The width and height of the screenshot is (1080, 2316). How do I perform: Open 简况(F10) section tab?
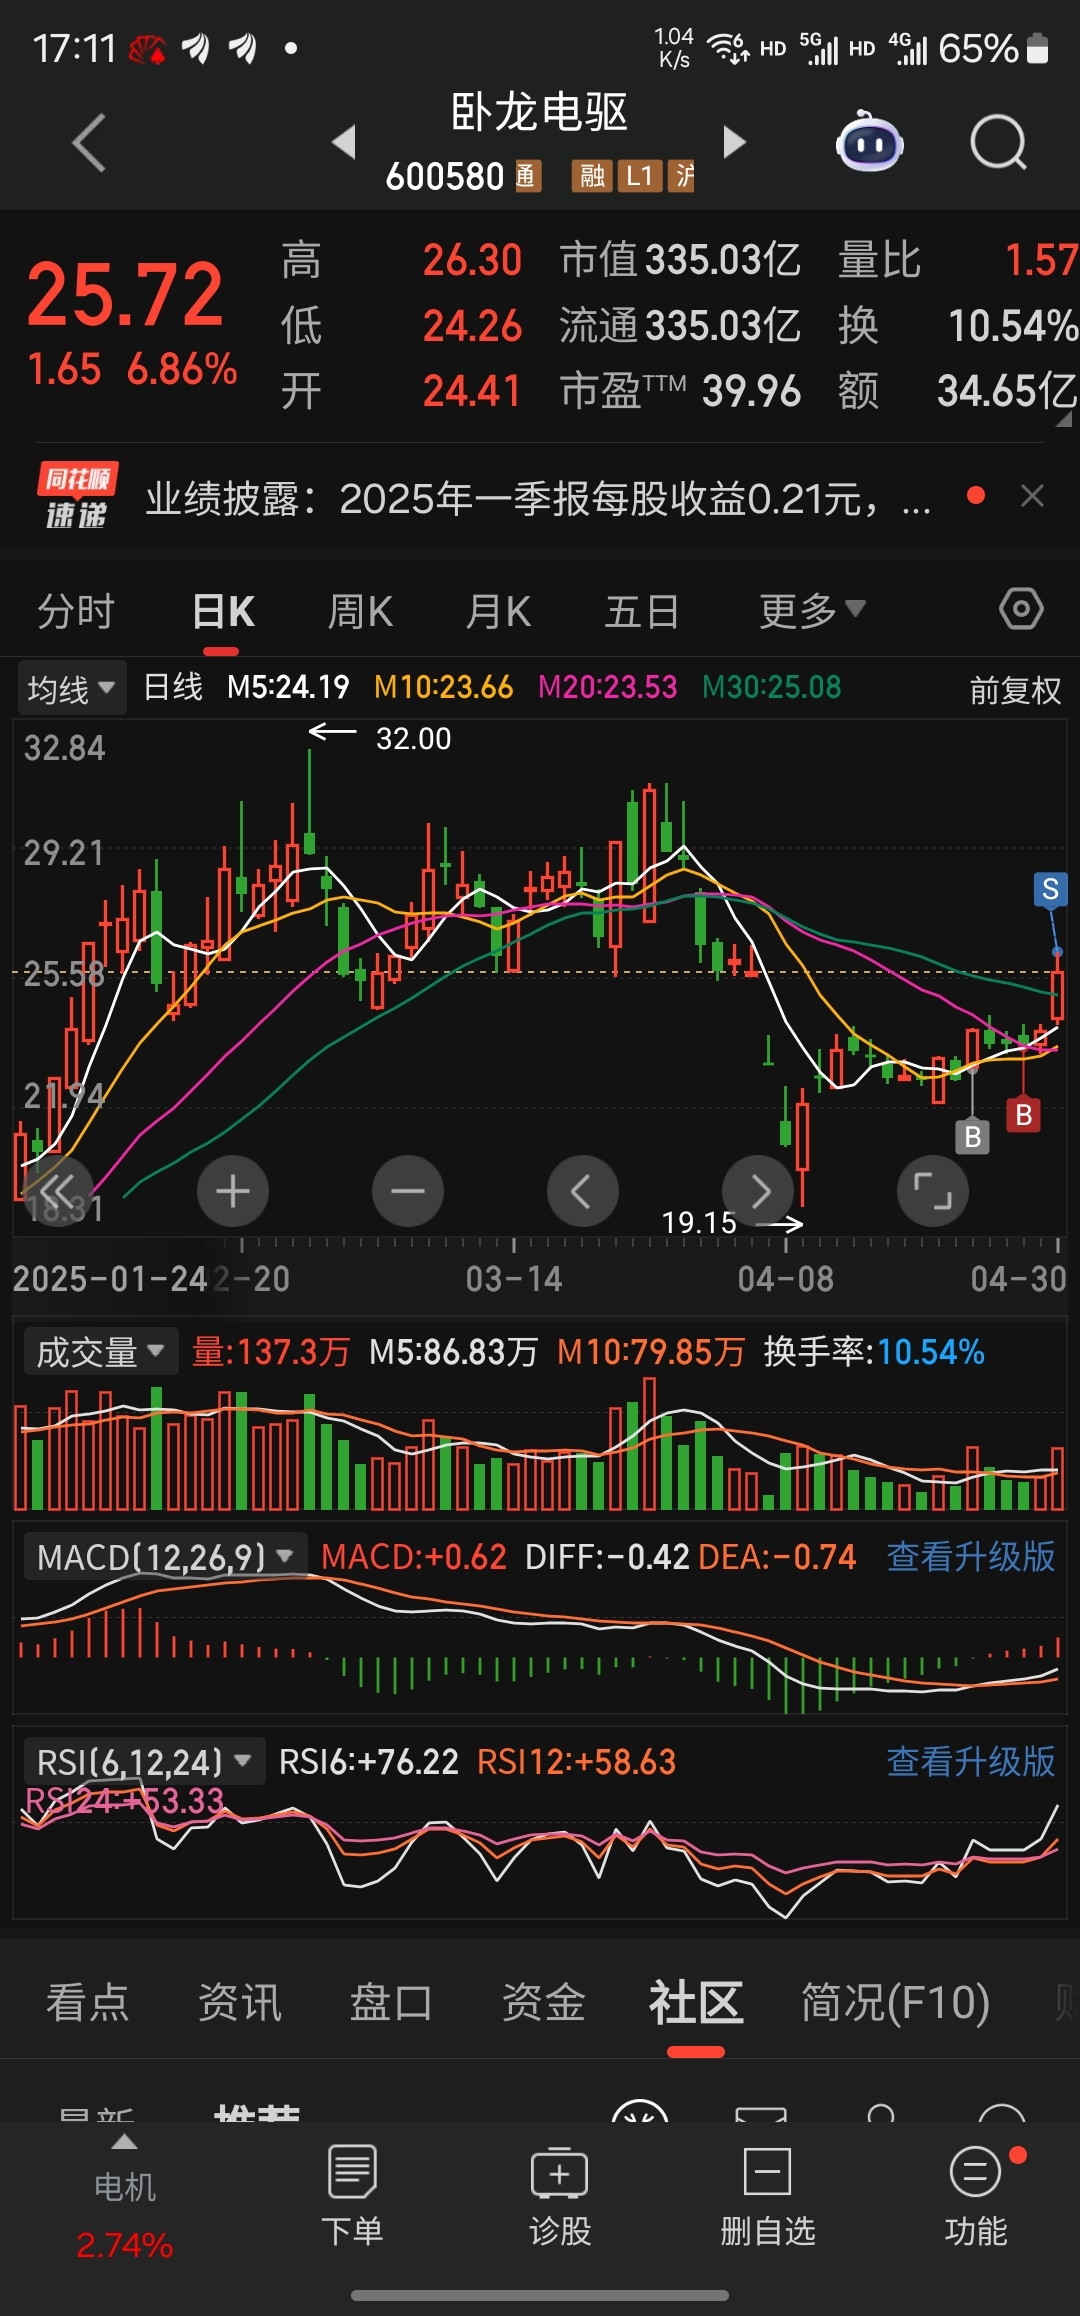pyautogui.click(x=895, y=2003)
